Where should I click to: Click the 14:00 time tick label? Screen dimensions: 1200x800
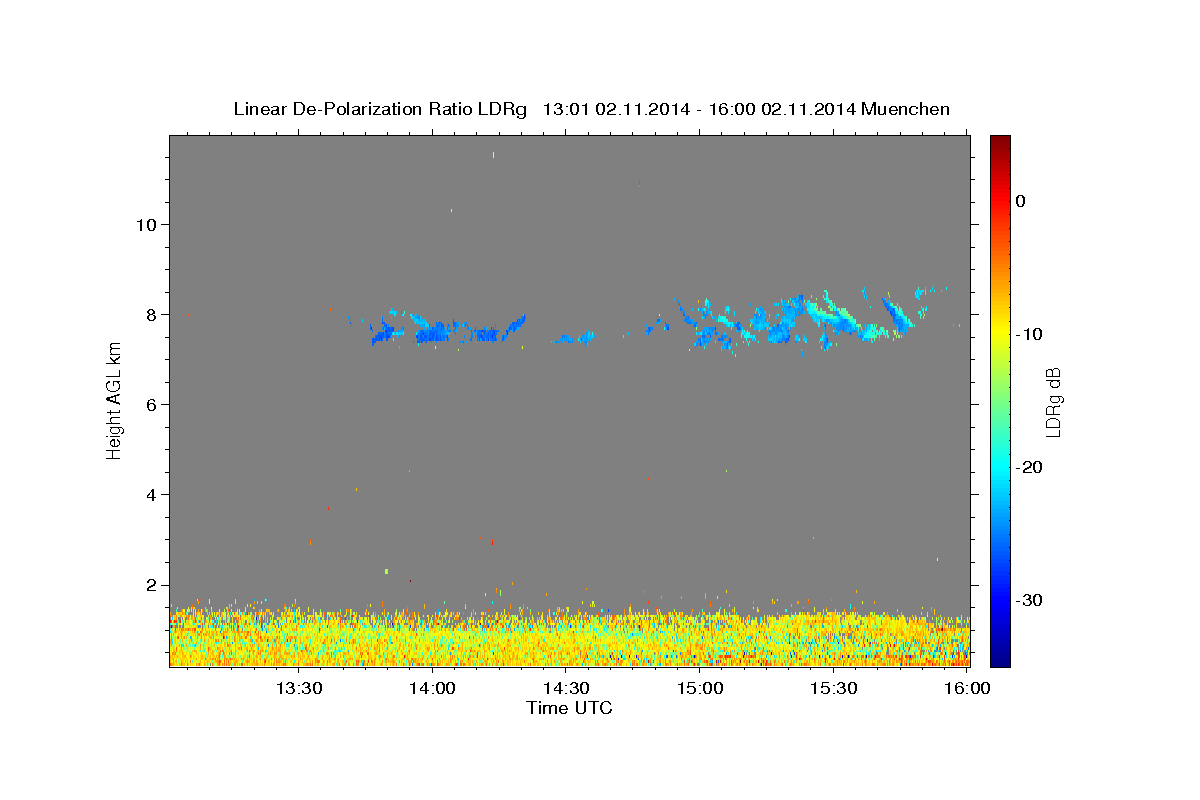pos(432,688)
